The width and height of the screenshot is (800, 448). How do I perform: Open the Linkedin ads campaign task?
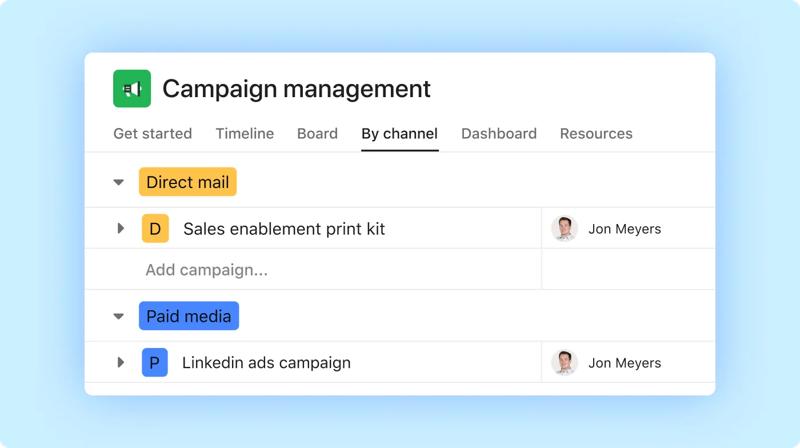point(266,363)
